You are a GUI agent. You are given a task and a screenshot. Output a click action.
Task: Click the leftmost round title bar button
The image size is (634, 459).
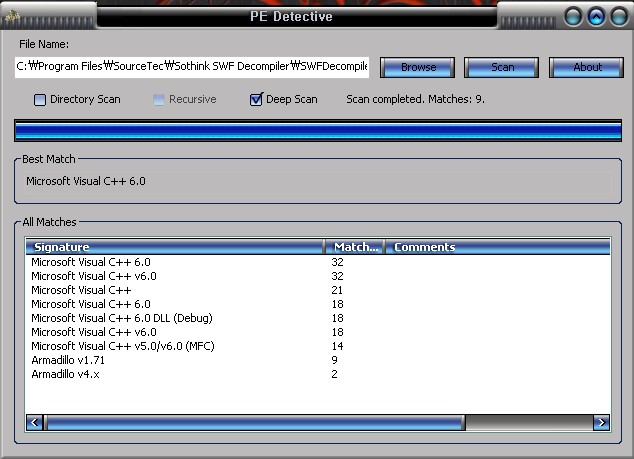573,17
